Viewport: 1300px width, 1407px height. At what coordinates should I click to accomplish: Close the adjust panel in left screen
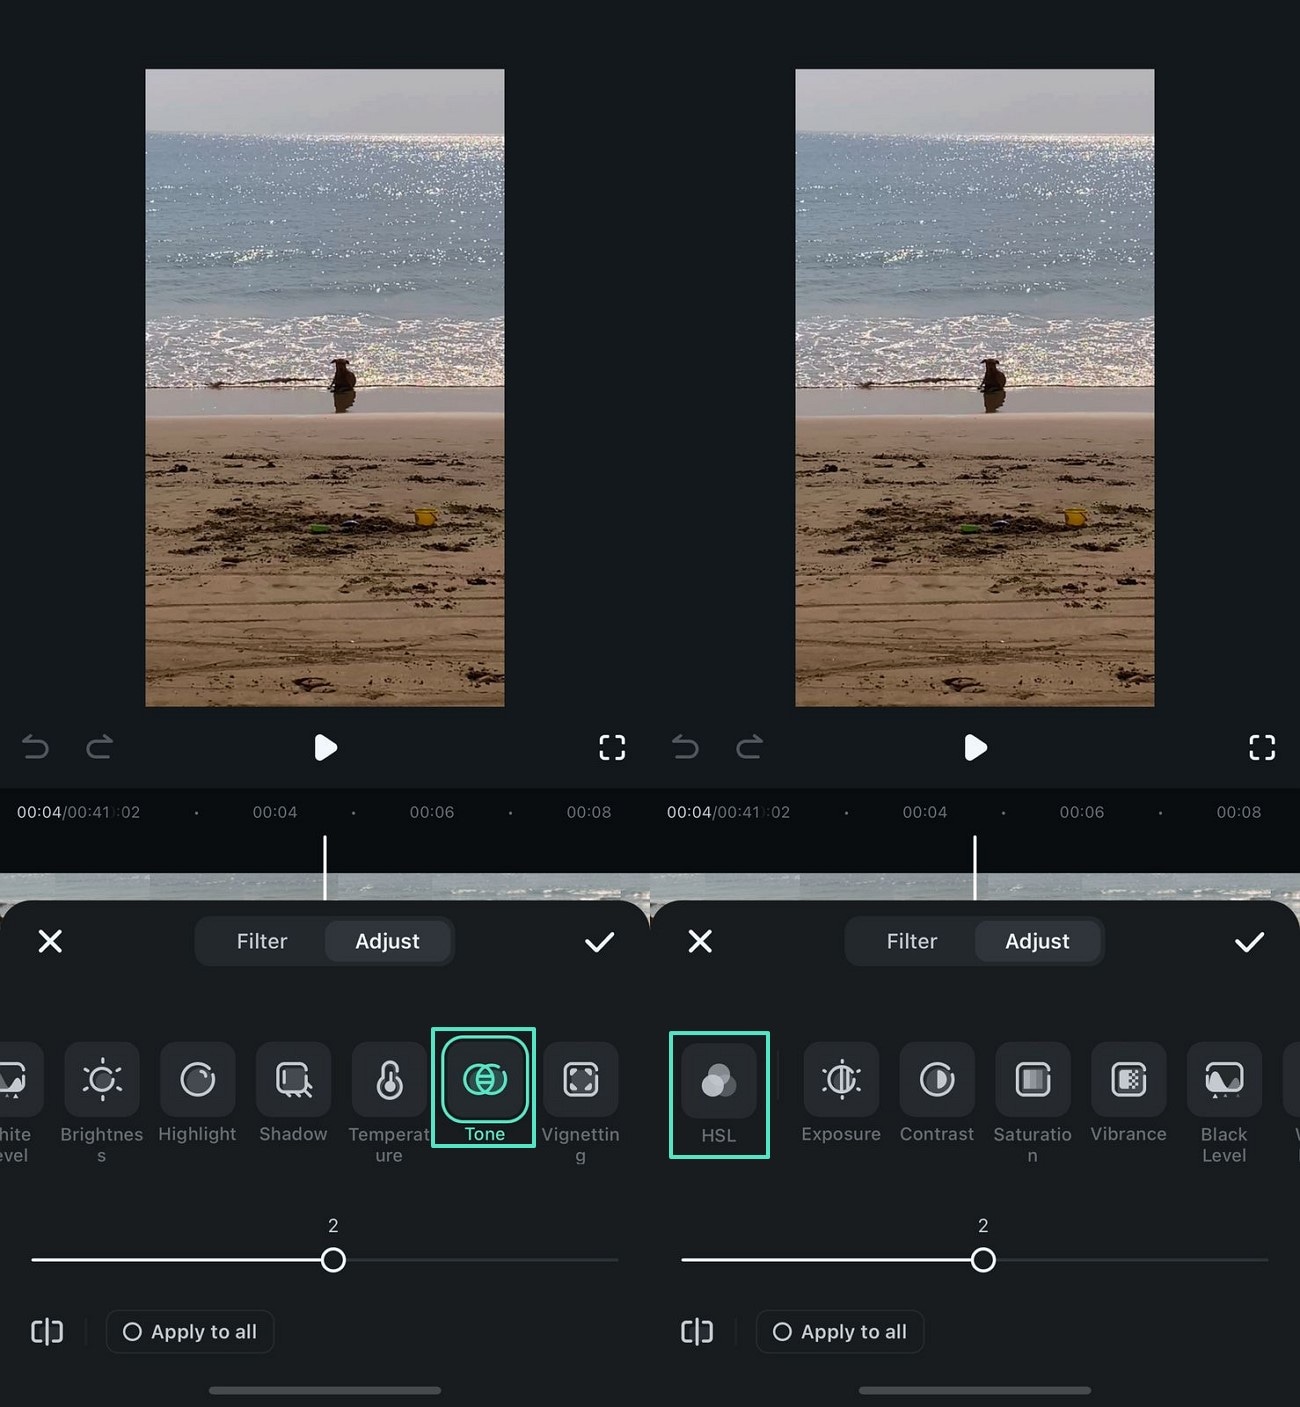[50, 941]
